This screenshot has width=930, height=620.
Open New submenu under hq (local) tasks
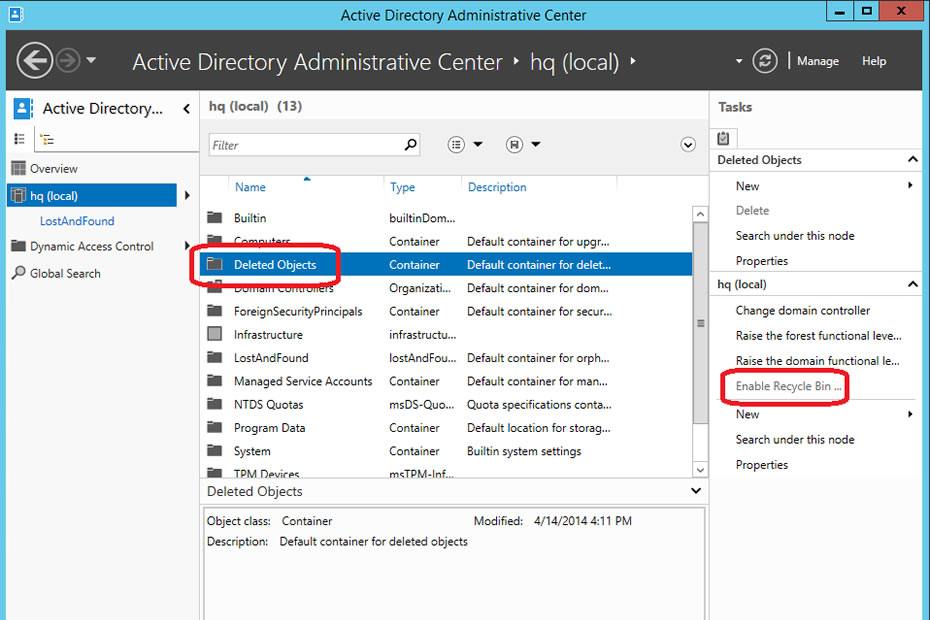(x=824, y=414)
